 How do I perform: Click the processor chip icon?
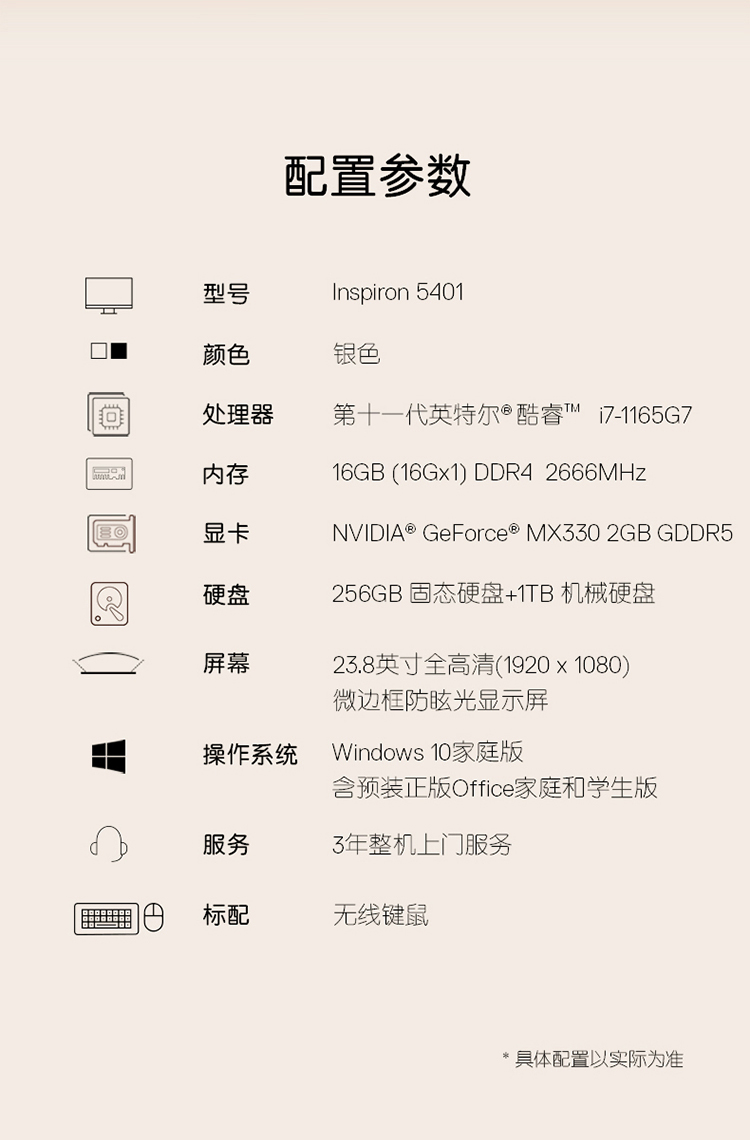pyautogui.click(x=108, y=414)
